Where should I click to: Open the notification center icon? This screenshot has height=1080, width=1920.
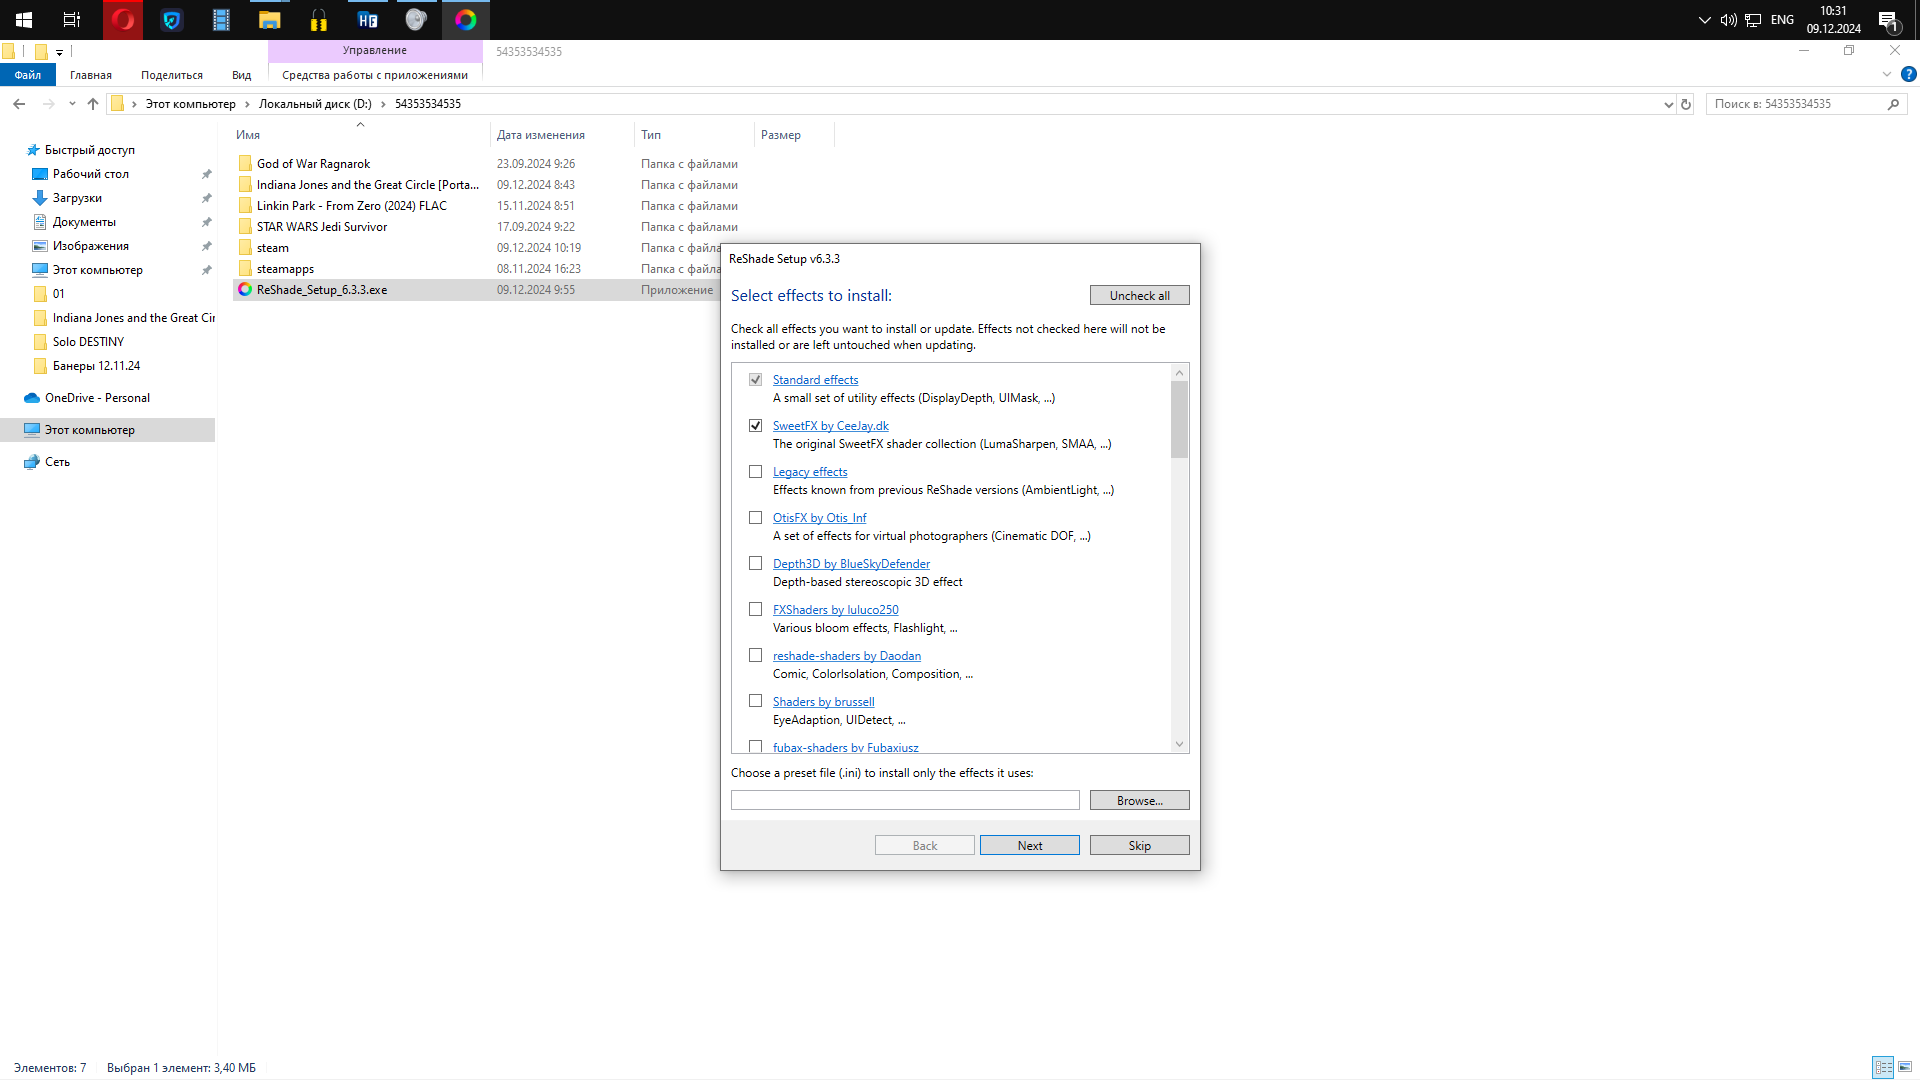coord(1887,20)
